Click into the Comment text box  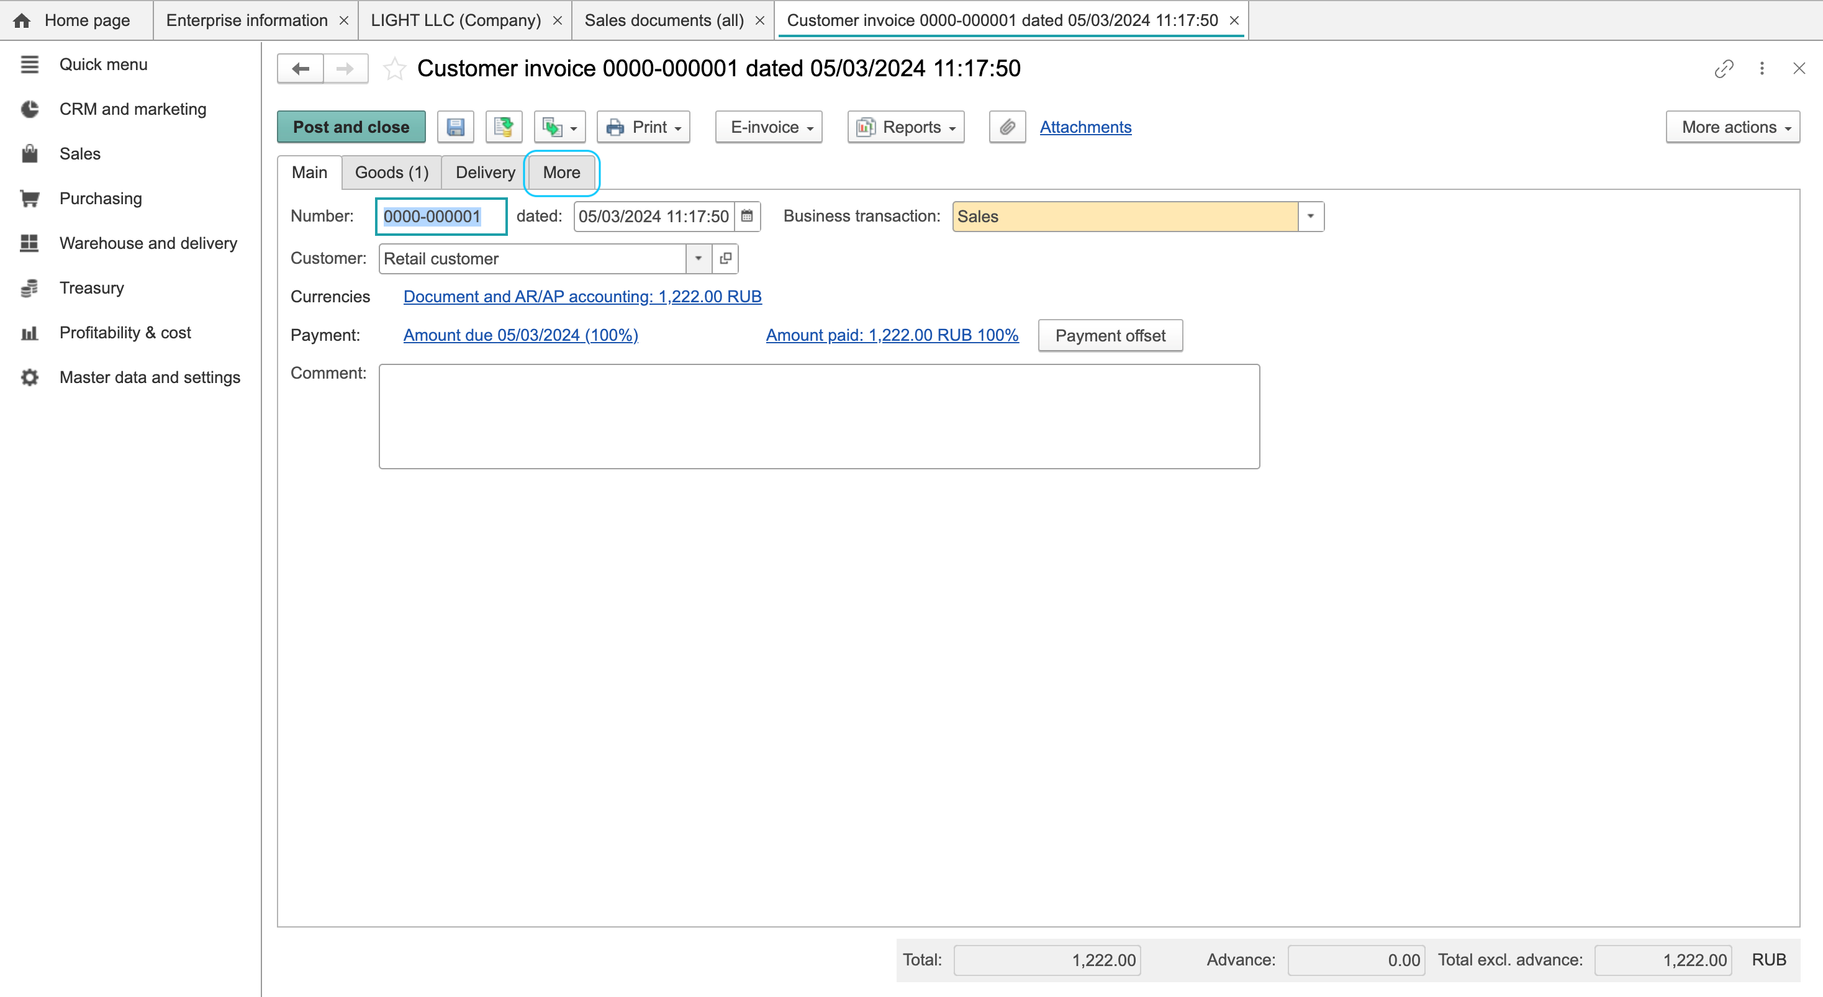[819, 416]
